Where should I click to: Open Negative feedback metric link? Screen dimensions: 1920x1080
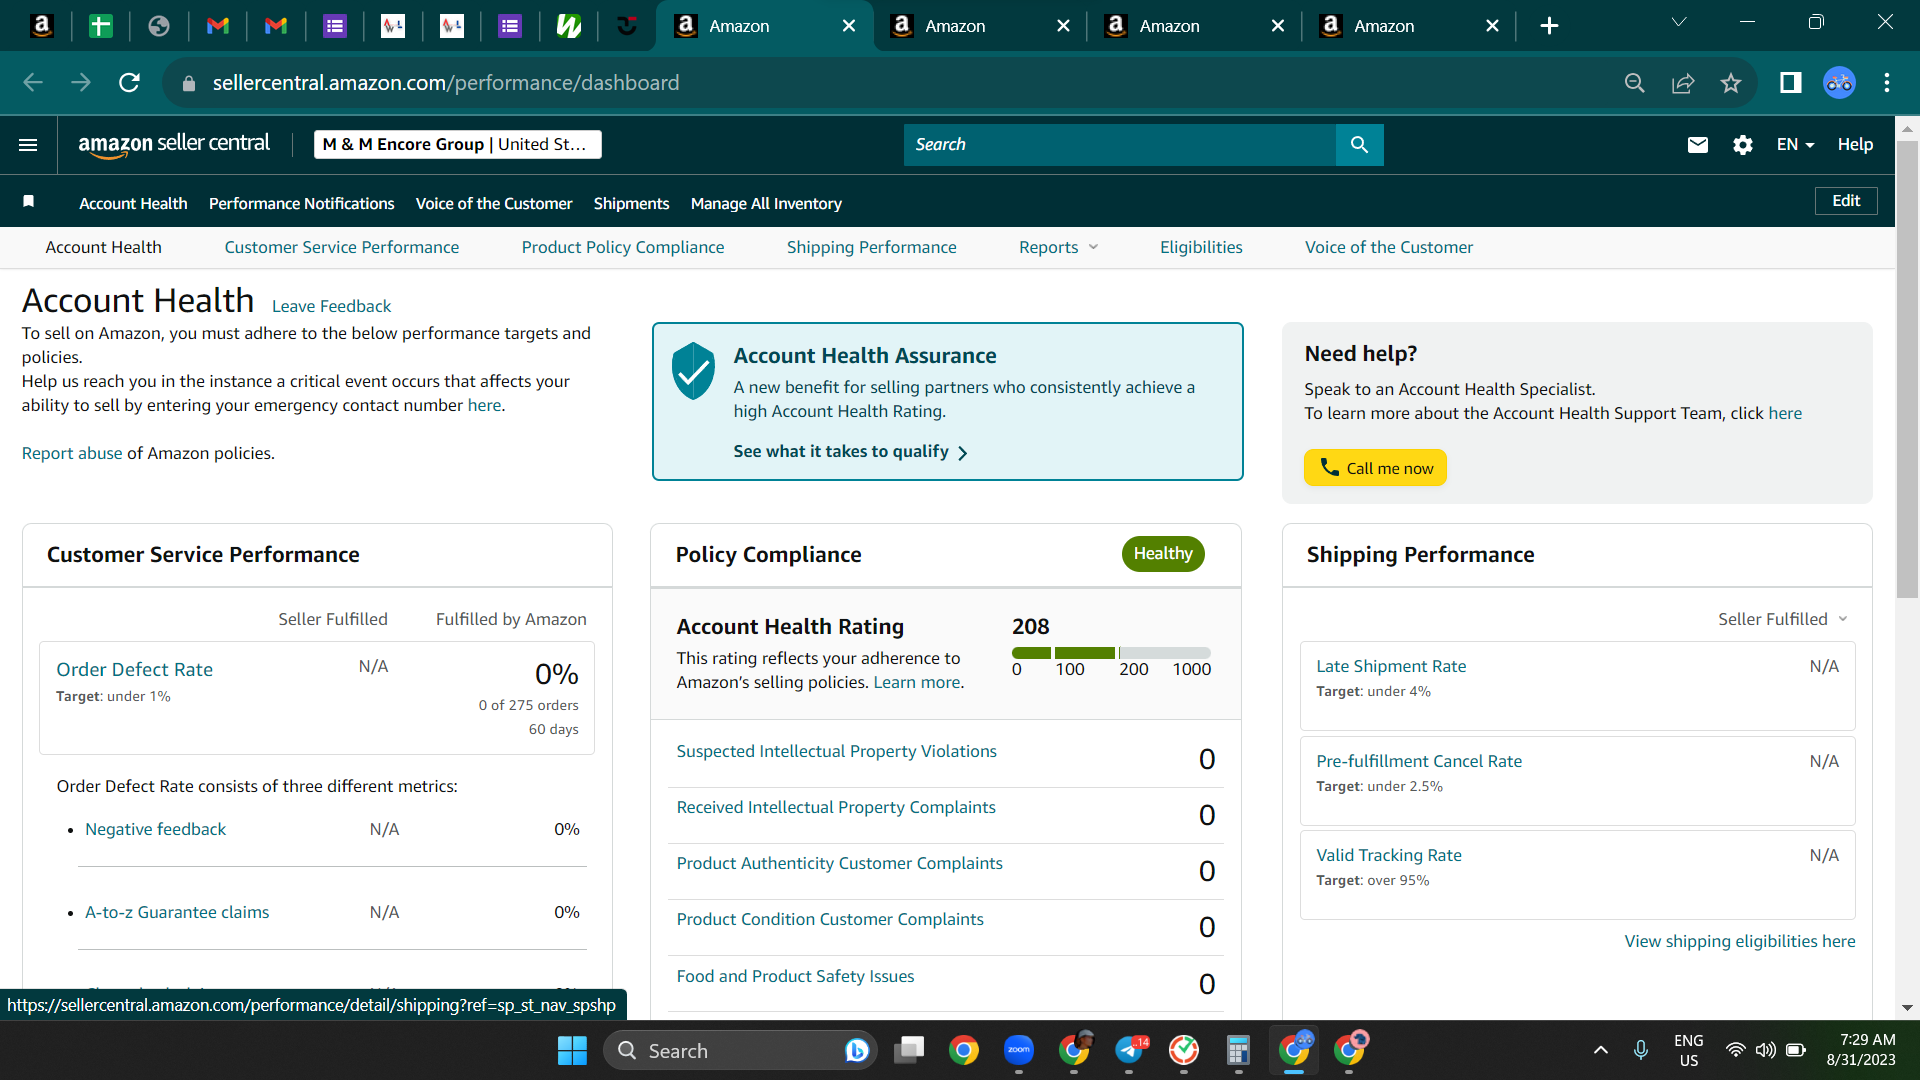click(155, 829)
